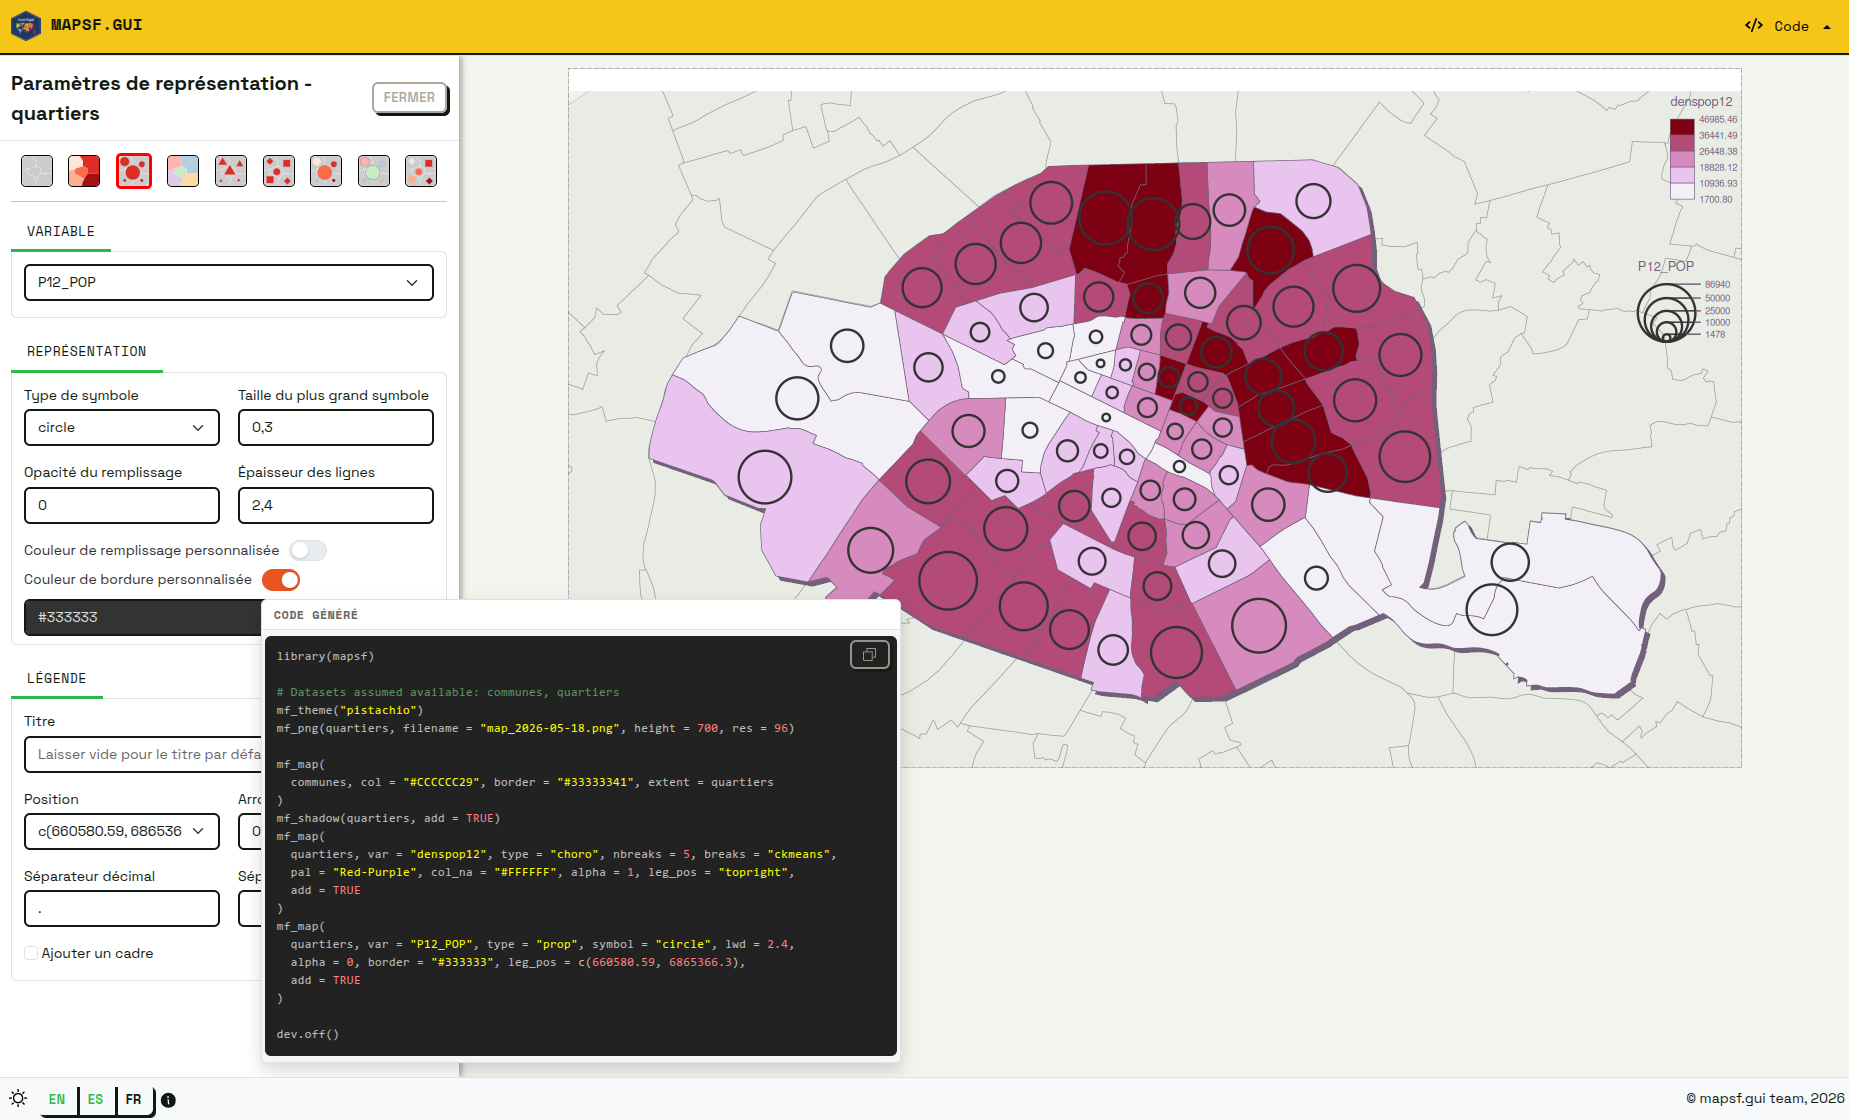Click the MAPSF.GUI logo icon

(x=26, y=26)
